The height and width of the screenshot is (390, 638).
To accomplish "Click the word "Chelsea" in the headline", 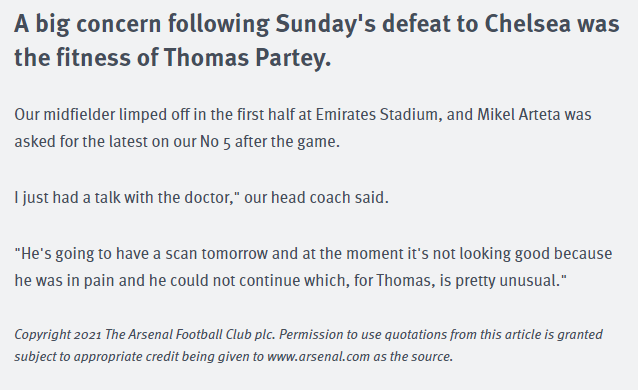I will tap(527, 24).
